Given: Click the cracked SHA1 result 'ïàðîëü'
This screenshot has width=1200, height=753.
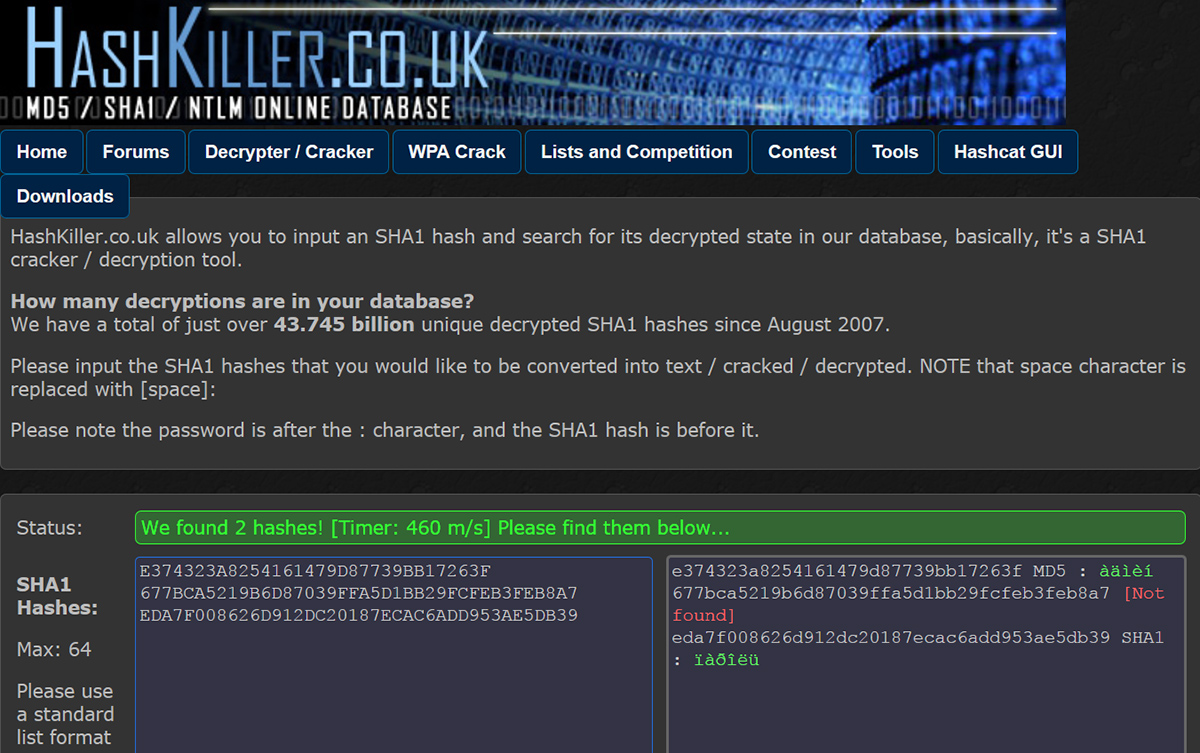Looking at the screenshot, I should tap(725, 660).
